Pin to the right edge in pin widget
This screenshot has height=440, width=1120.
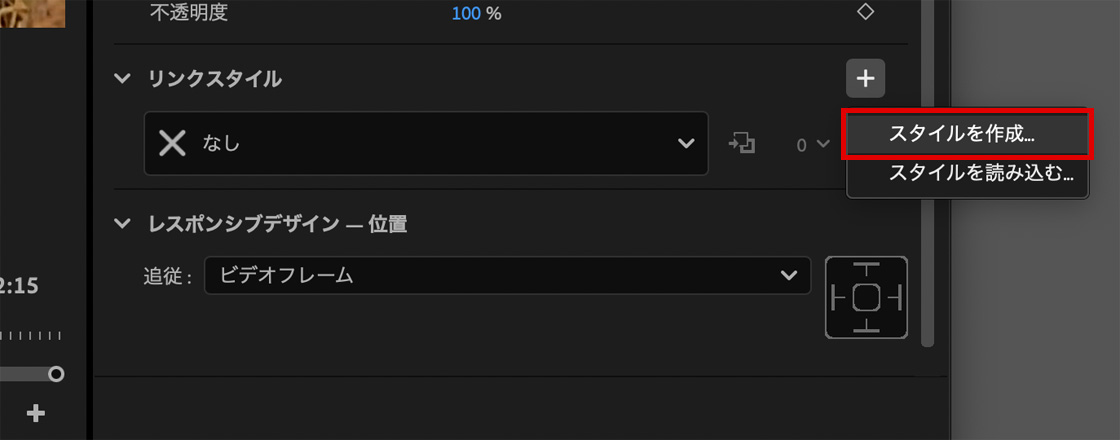(895, 297)
